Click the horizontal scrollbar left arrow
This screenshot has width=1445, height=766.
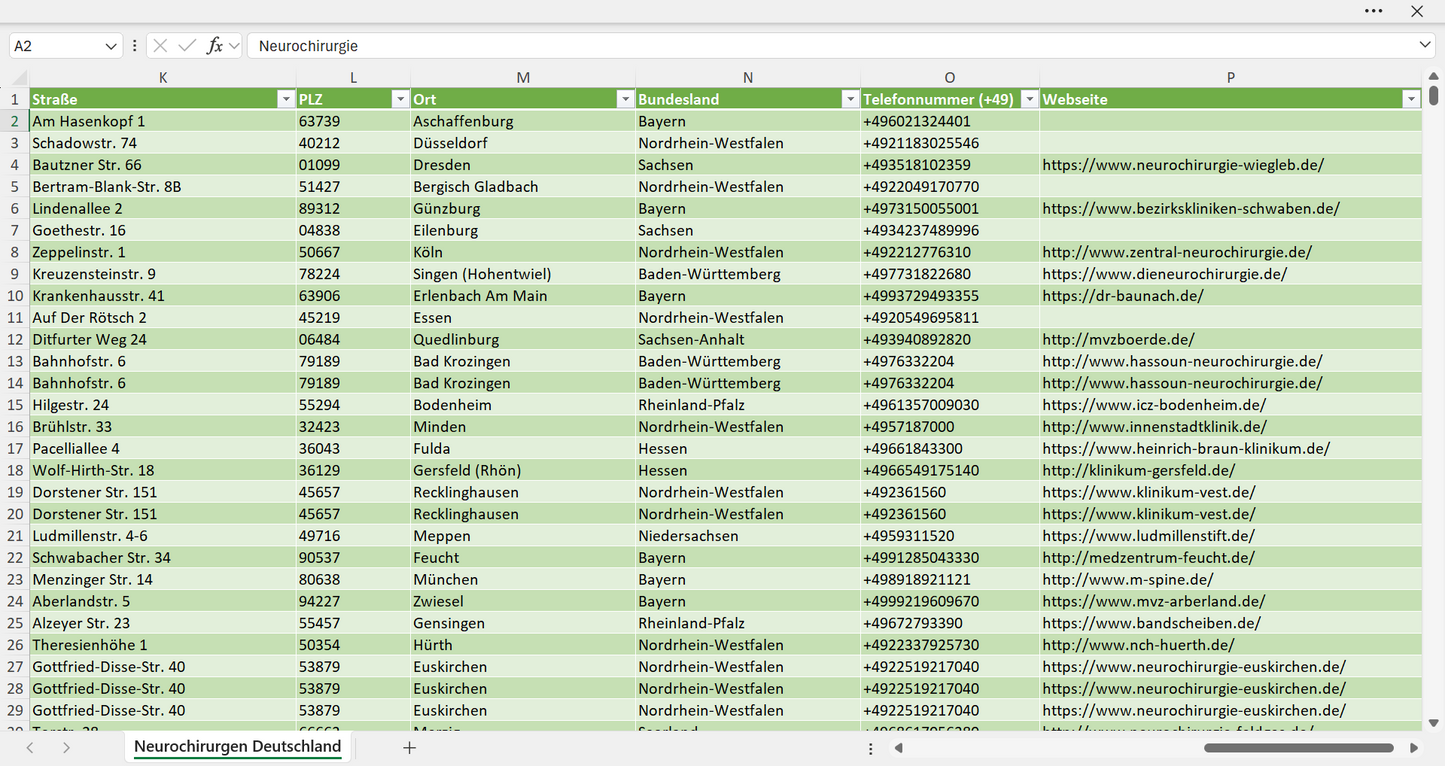(x=899, y=748)
